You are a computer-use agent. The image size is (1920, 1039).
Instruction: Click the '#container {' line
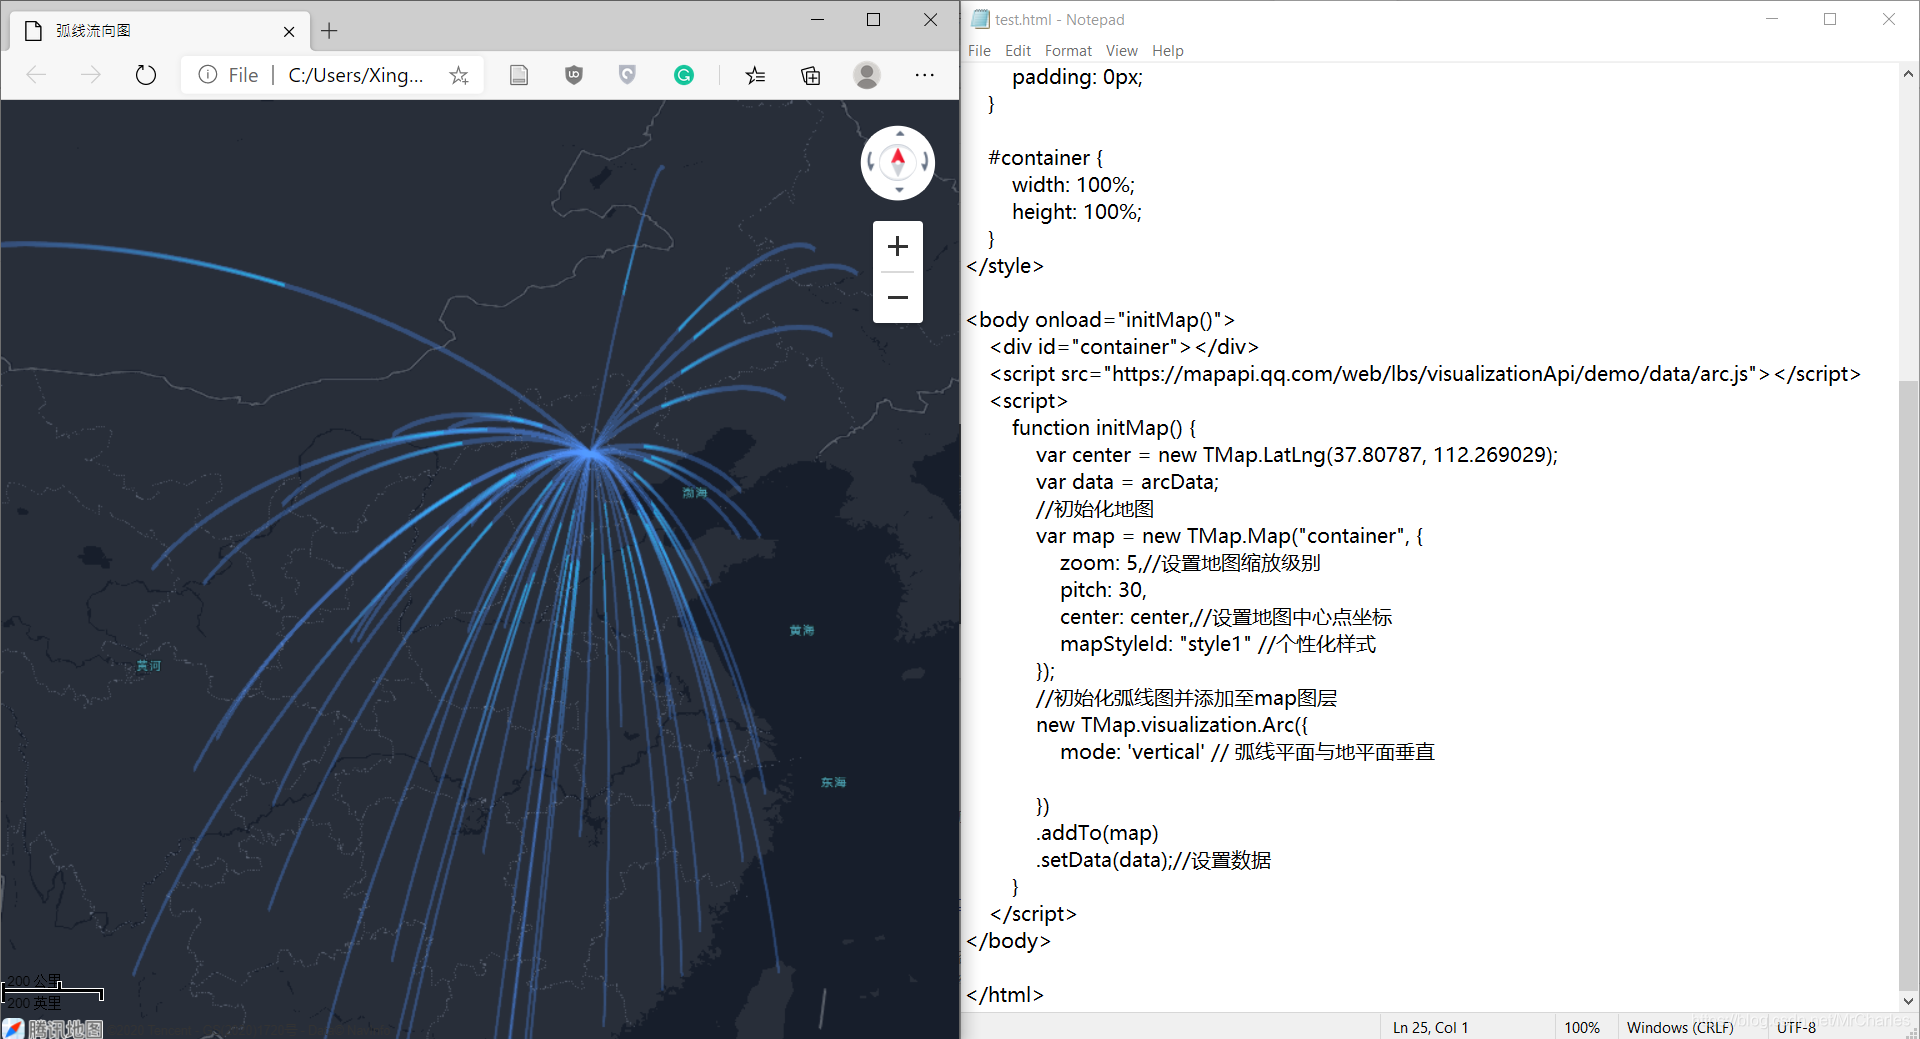click(1046, 158)
